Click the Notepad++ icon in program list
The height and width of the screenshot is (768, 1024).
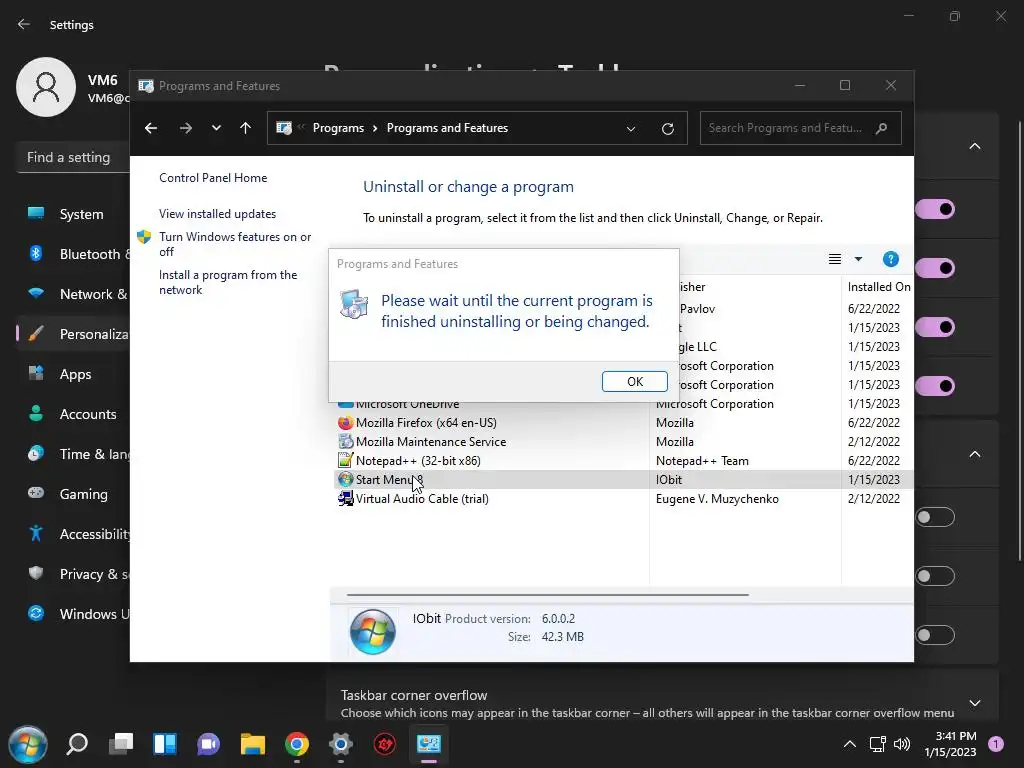[345, 460]
